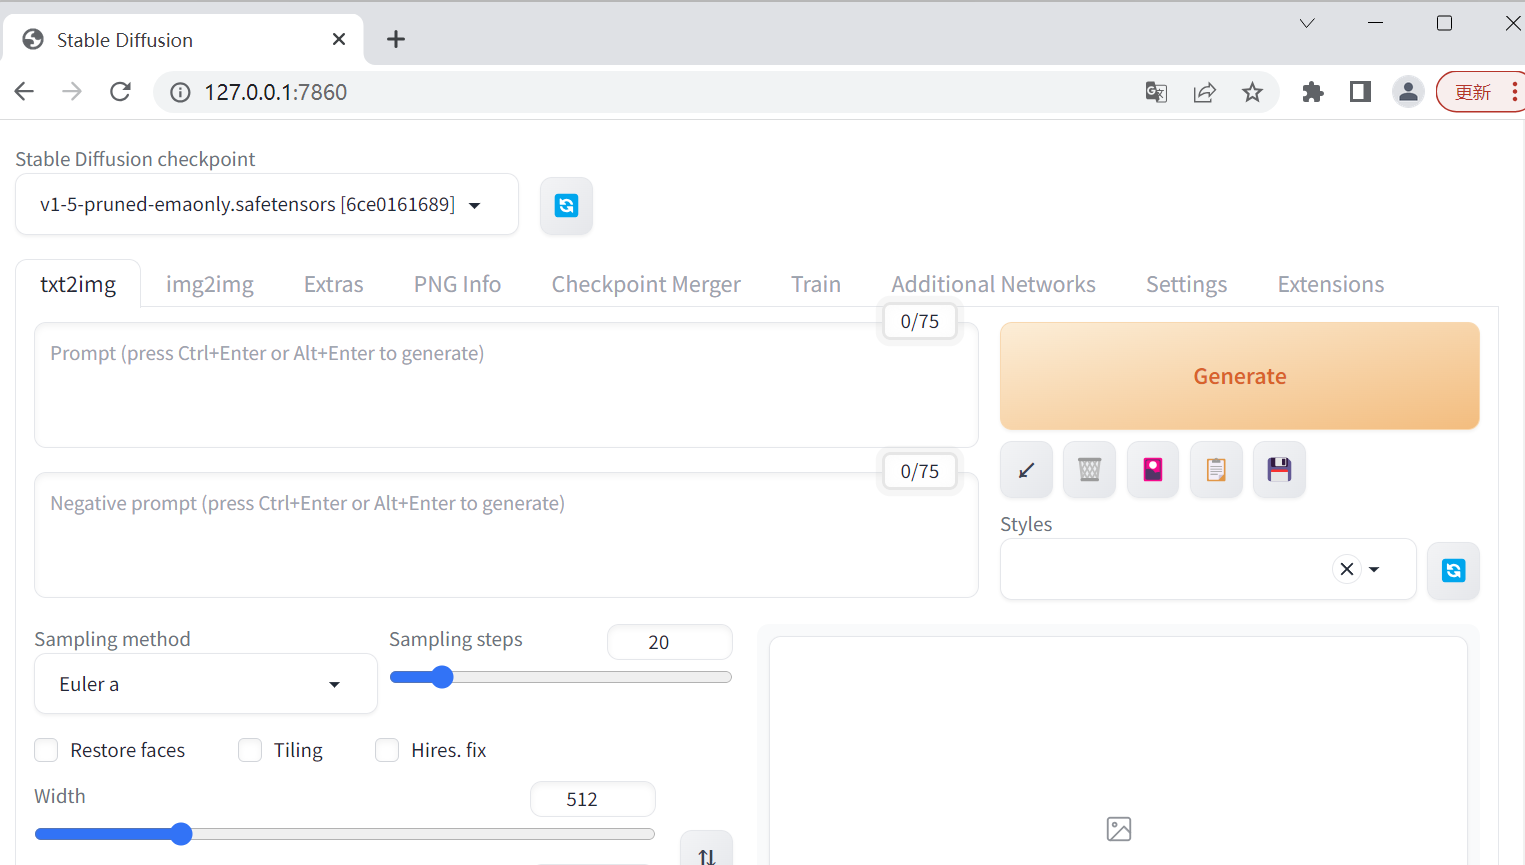Image resolution: width=1525 pixels, height=865 pixels.
Task: Click the browser forward arrow
Action: tap(72, 92)
